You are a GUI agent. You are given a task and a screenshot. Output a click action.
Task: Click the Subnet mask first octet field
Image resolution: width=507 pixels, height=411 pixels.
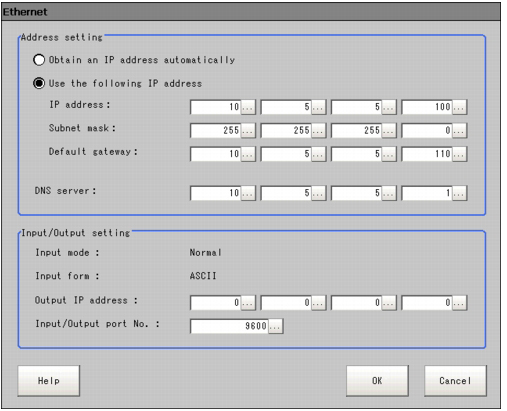click(x=216, y=130)
